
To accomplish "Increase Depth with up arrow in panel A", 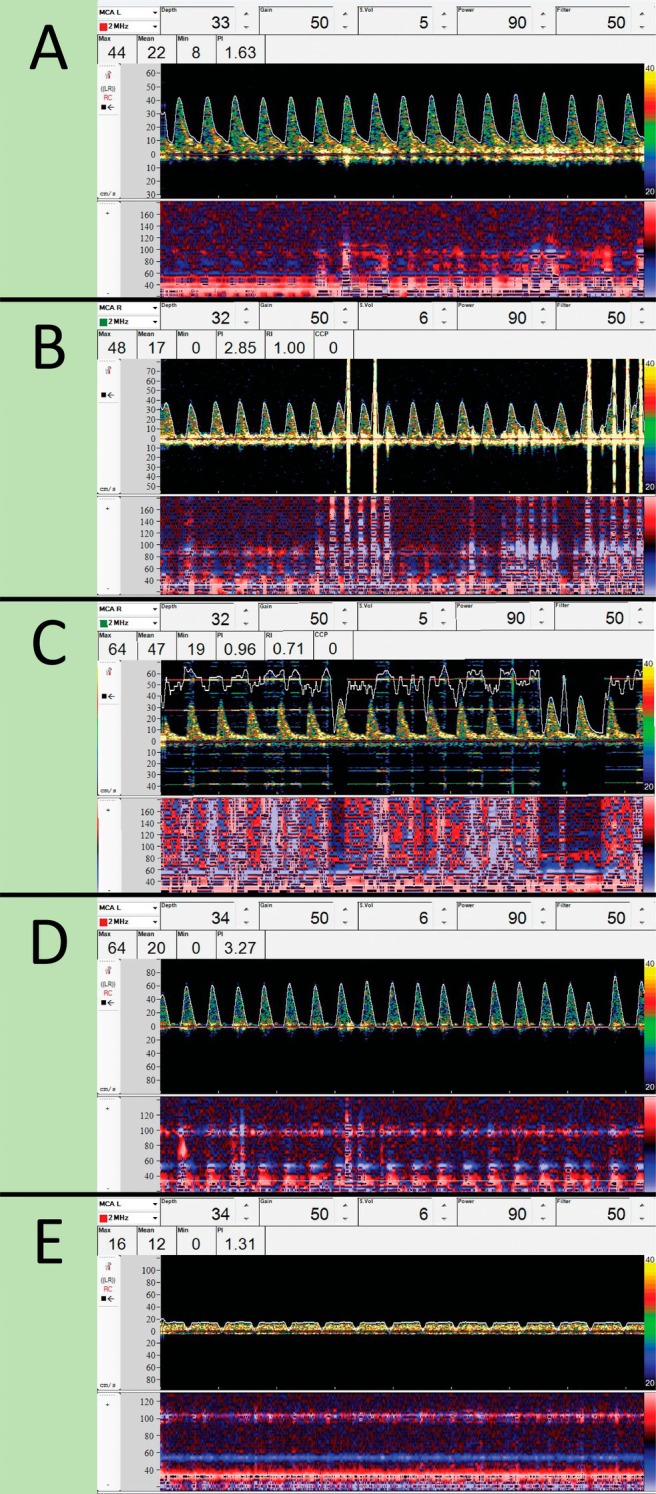I will coord(248,13).
